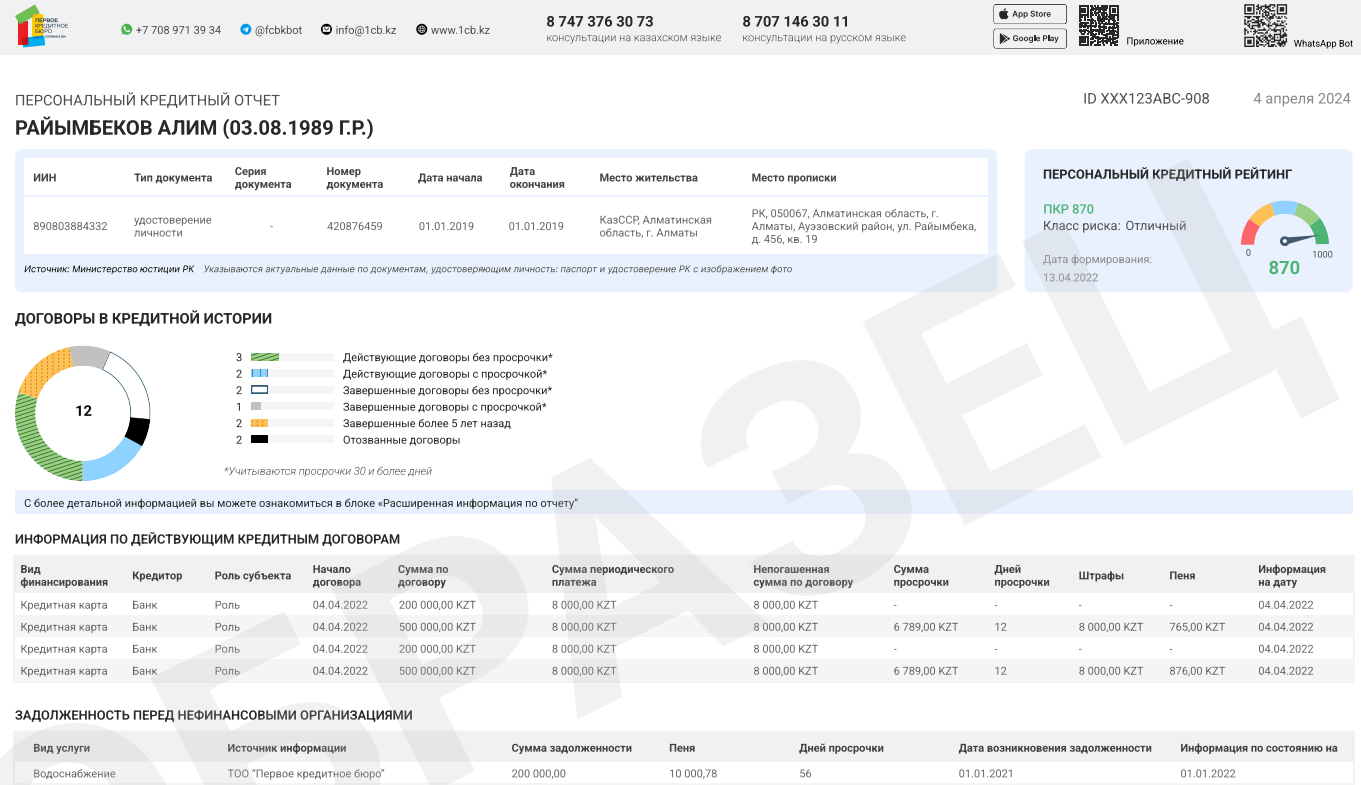The image size is (1361, 785).
Task: Click the Kazakh consultation number 8 747 376 30 73
Action: [600, 21]
